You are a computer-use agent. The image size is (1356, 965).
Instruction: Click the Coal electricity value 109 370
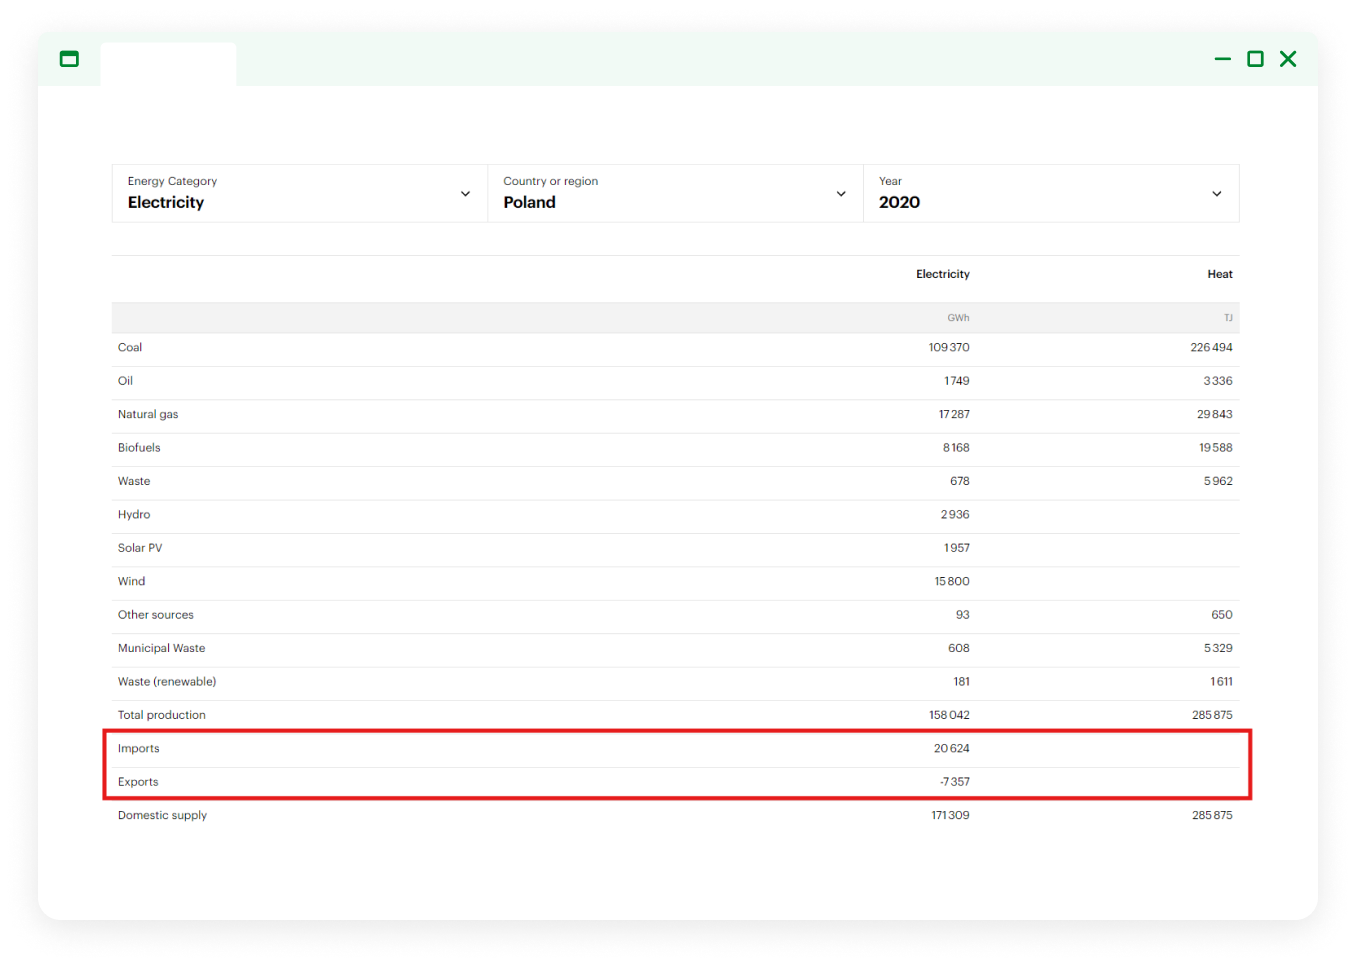(949, 347)
